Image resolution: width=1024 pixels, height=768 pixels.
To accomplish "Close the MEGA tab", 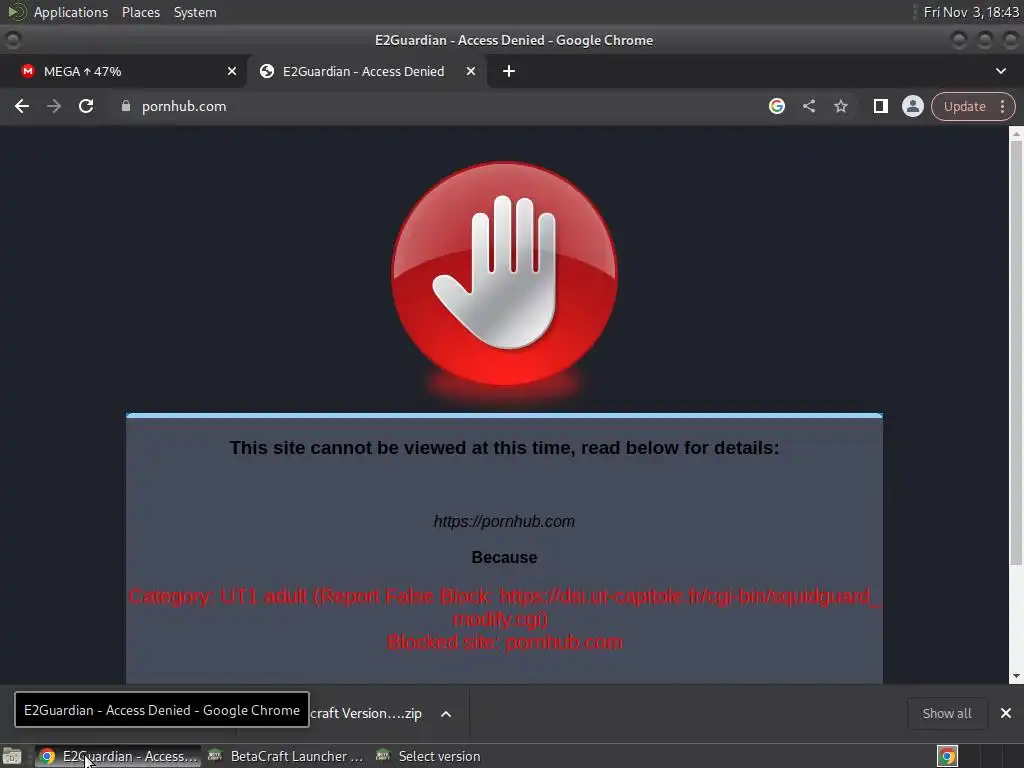I will coord(232,71).
